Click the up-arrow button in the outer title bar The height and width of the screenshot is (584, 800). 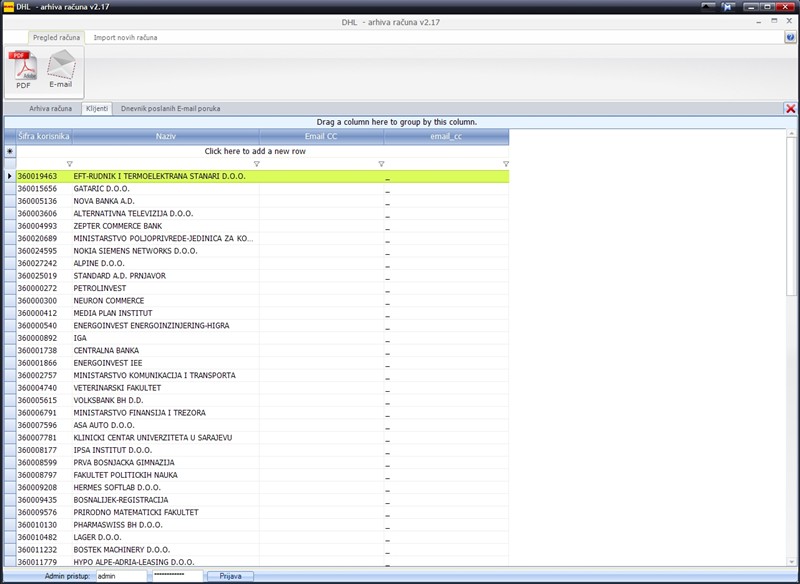[708, 7]
